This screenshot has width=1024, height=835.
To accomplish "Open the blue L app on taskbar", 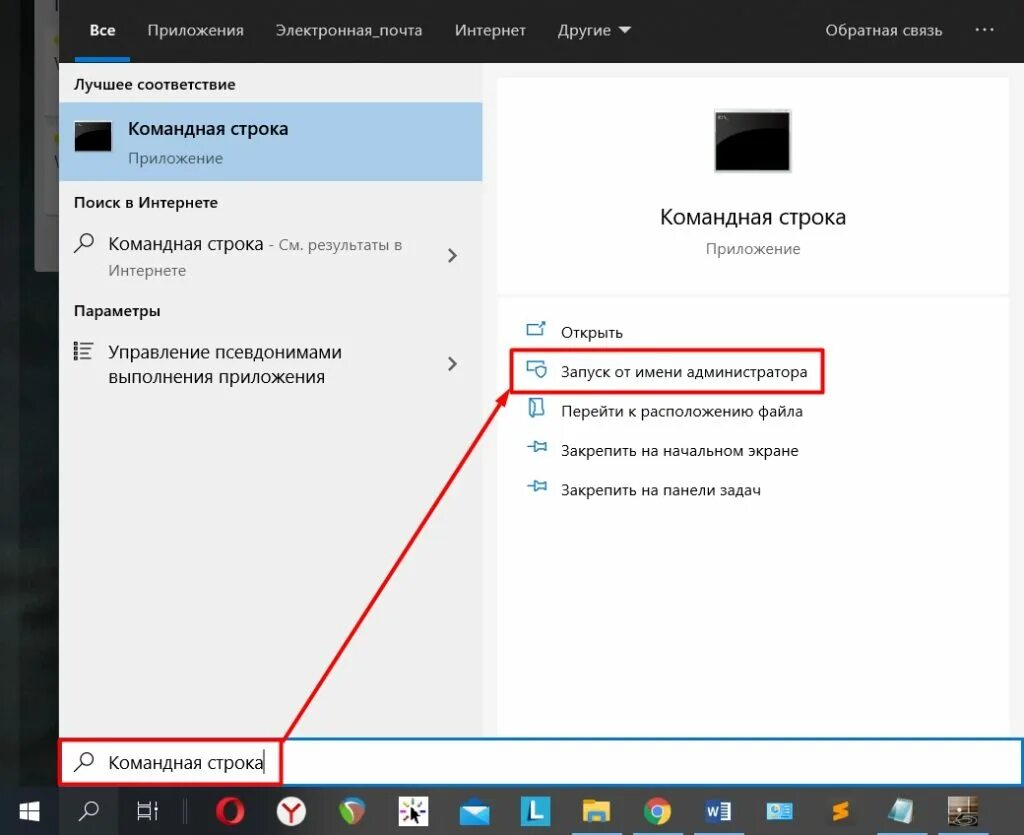I will (535, 811).
